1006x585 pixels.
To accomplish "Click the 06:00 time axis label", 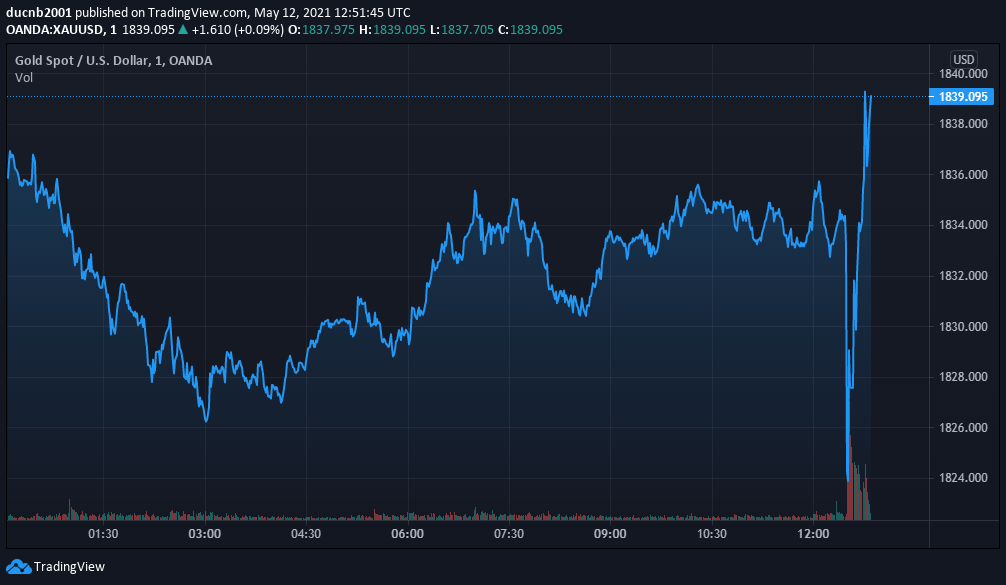I will pos(407,534).
